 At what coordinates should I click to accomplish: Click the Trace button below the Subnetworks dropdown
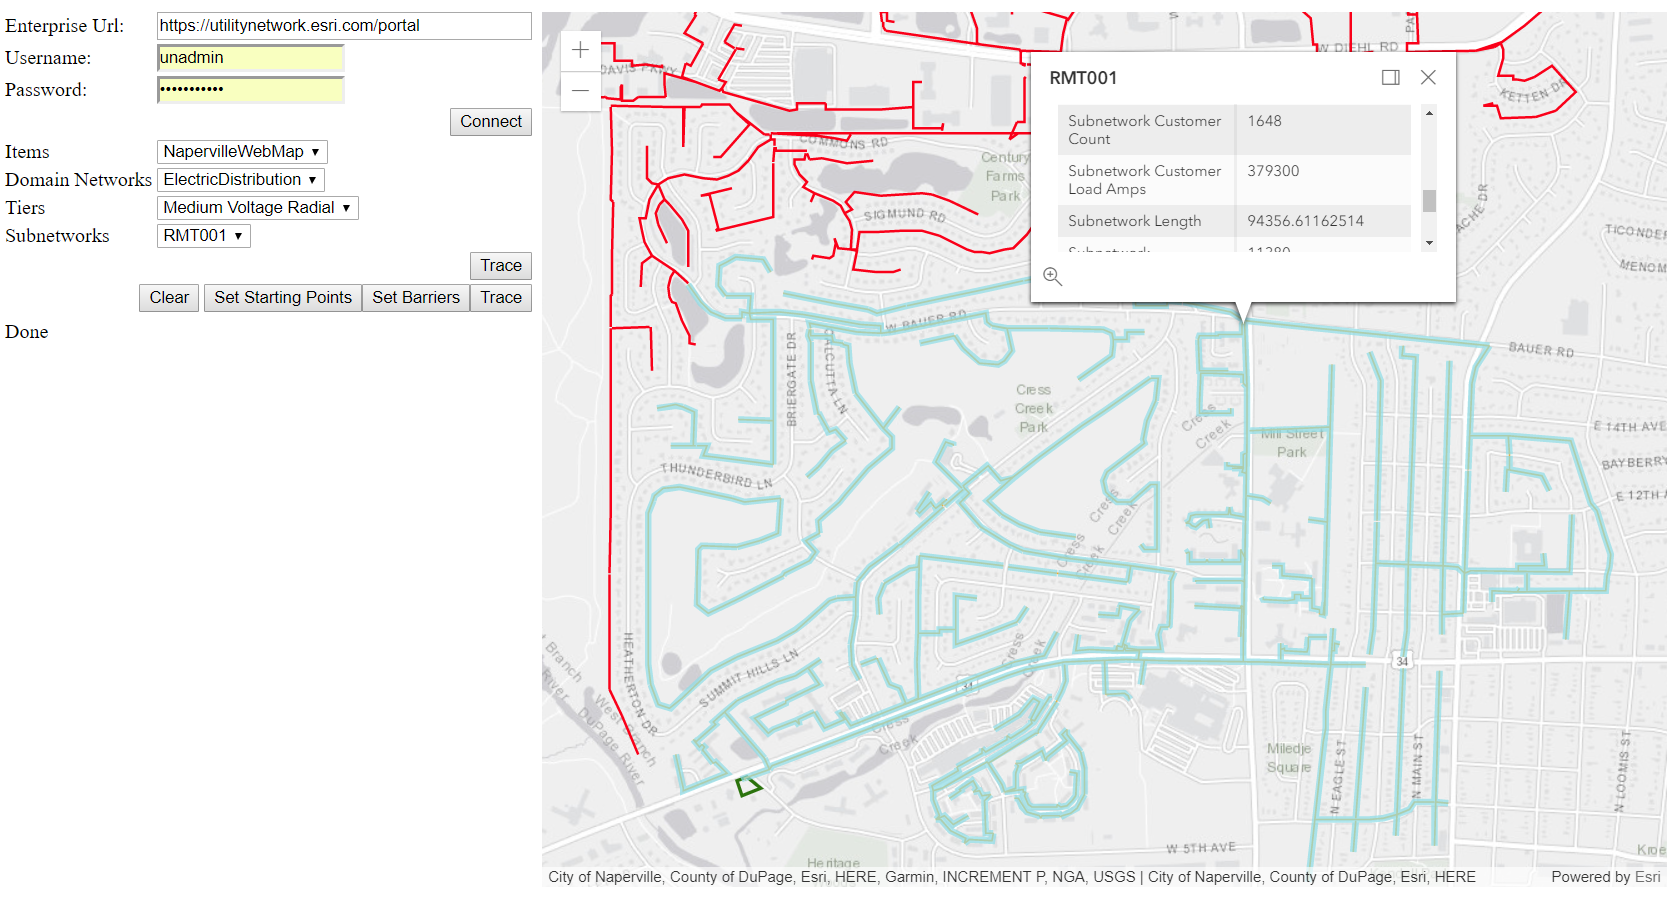[x=501, y=266]
